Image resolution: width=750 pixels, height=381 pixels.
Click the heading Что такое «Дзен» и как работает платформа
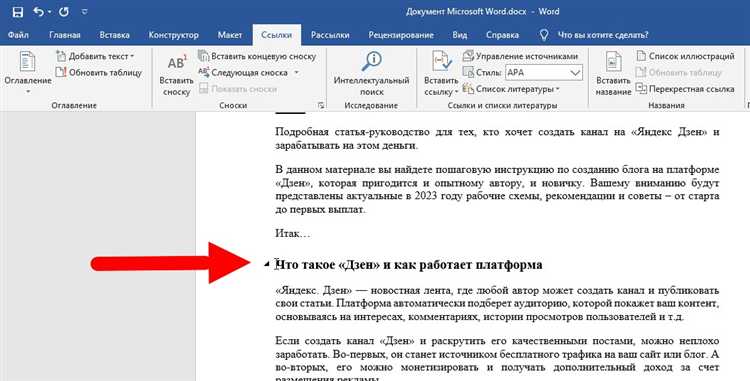point(409,264)
